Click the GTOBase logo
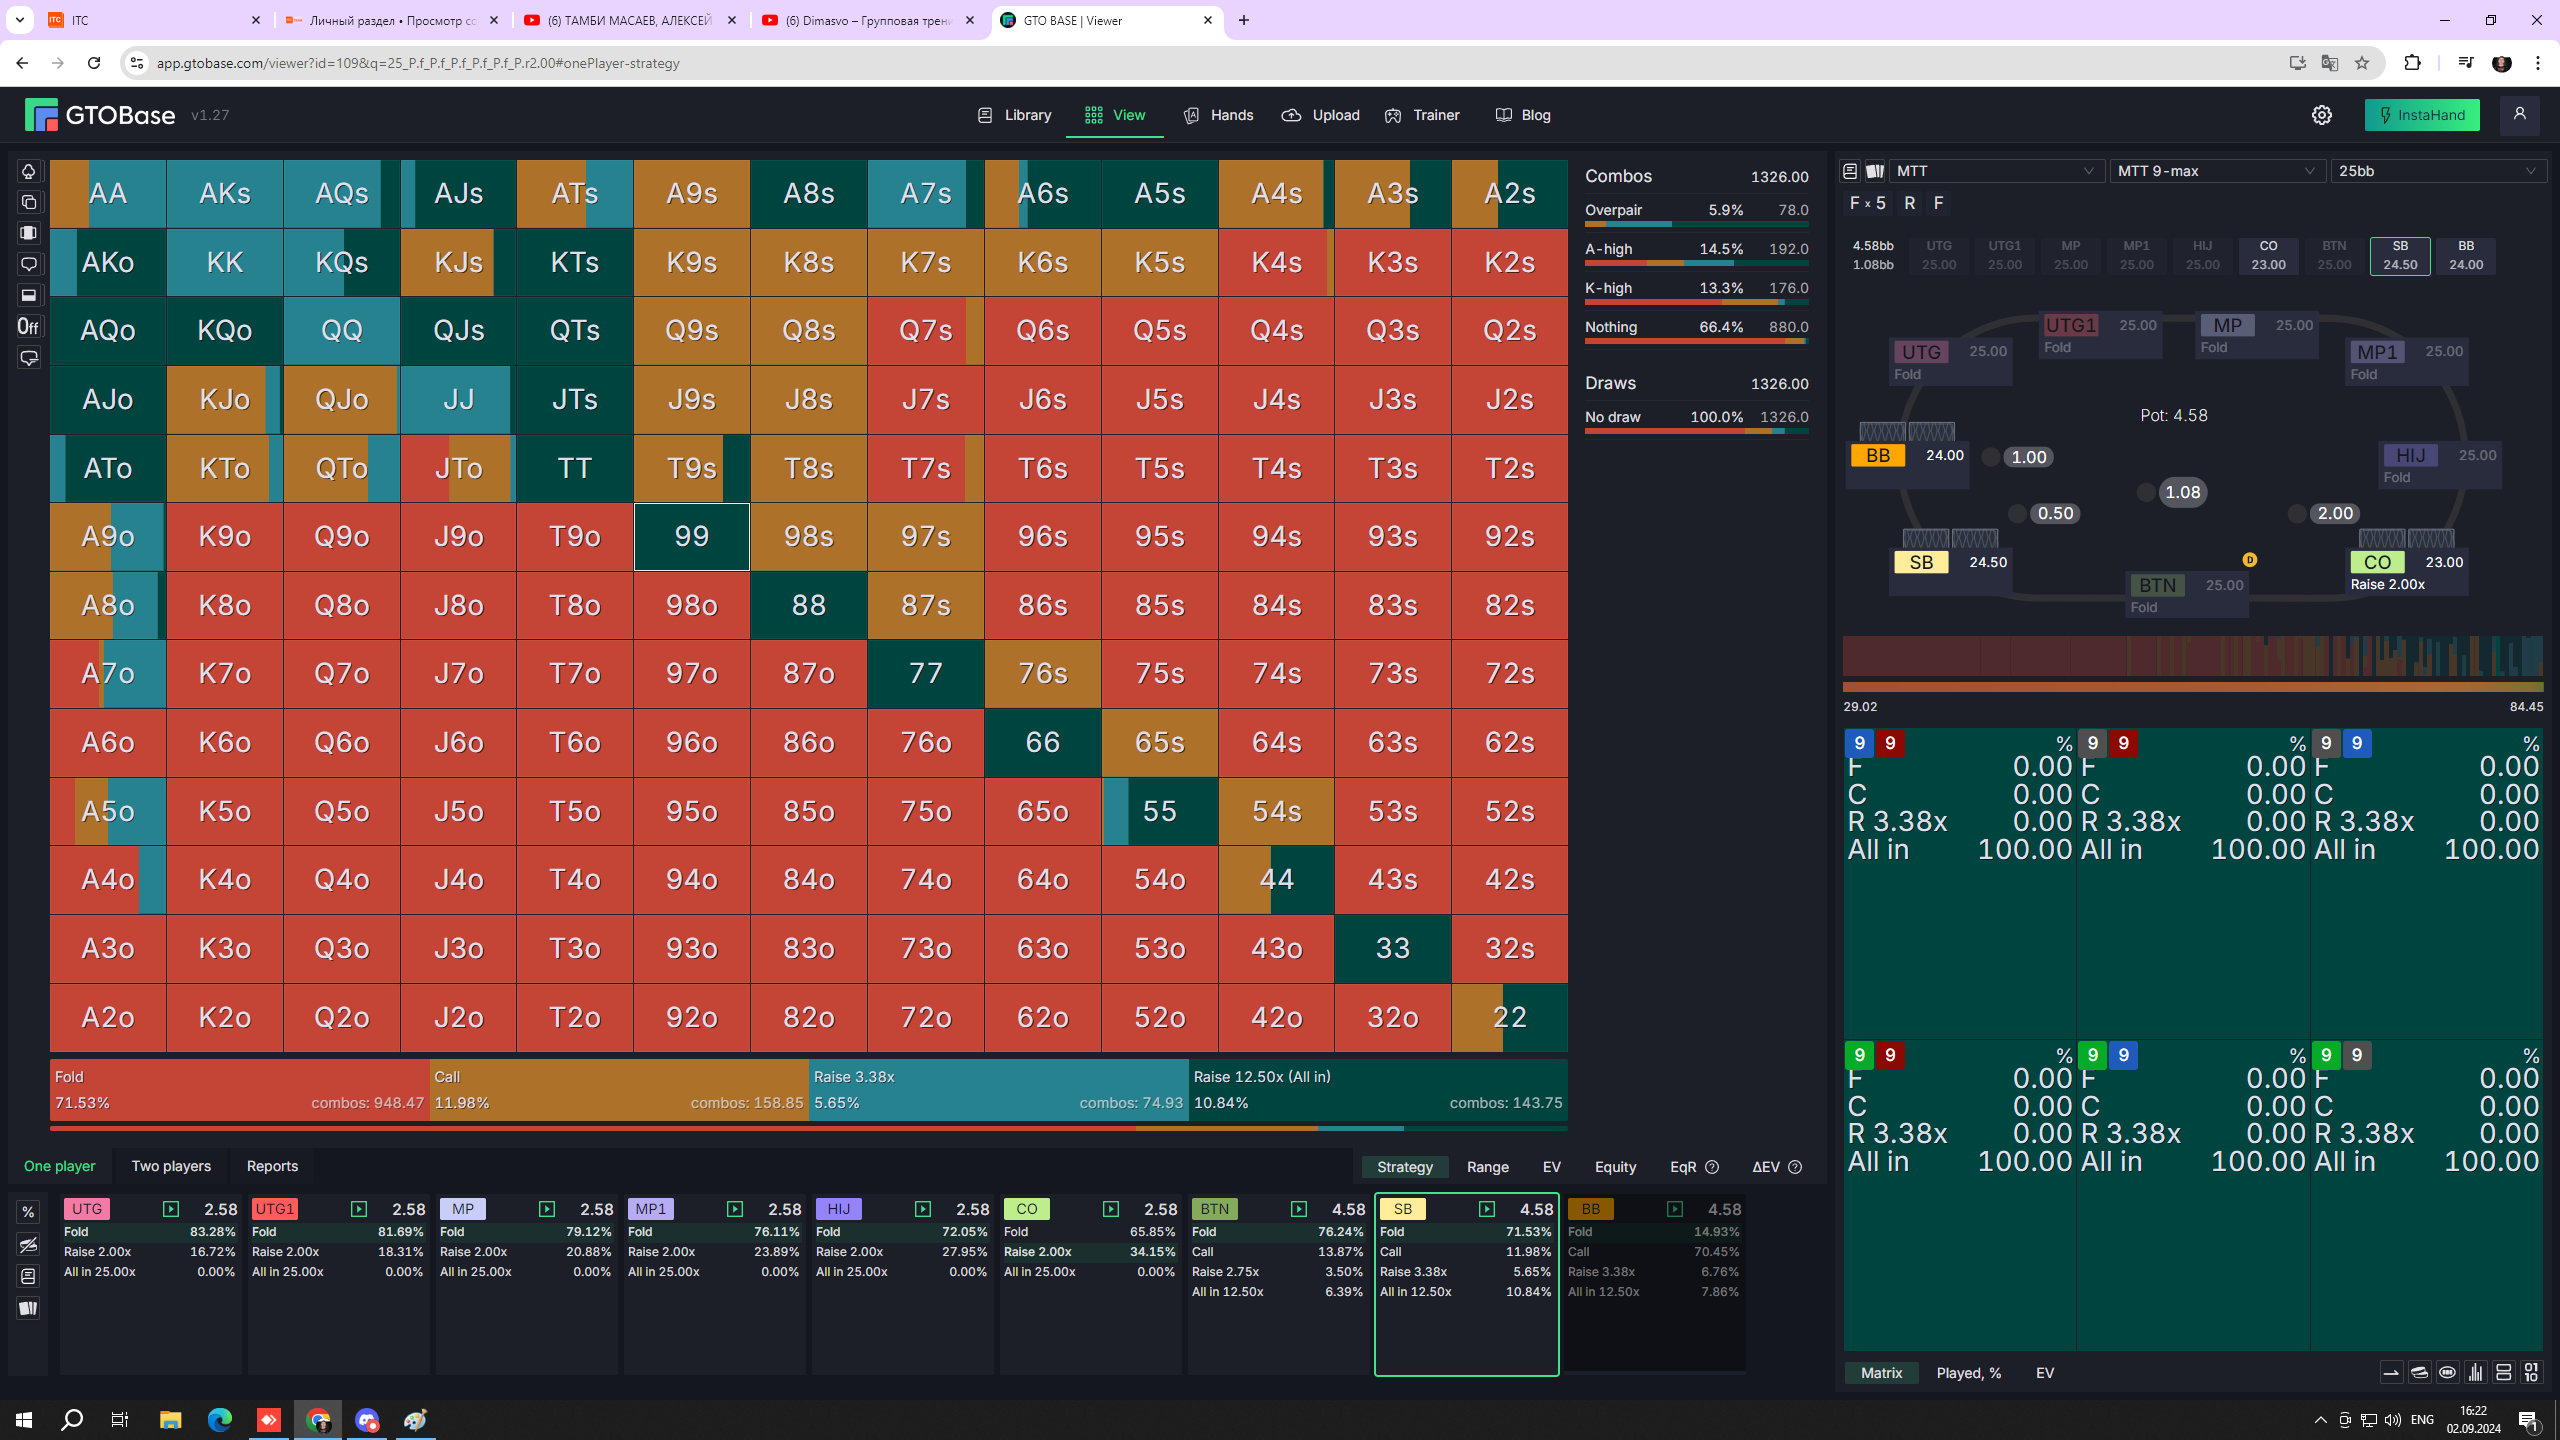The width and height of the screenshot is (2560, 1440). pyautogui.click(x=100, y=115)
